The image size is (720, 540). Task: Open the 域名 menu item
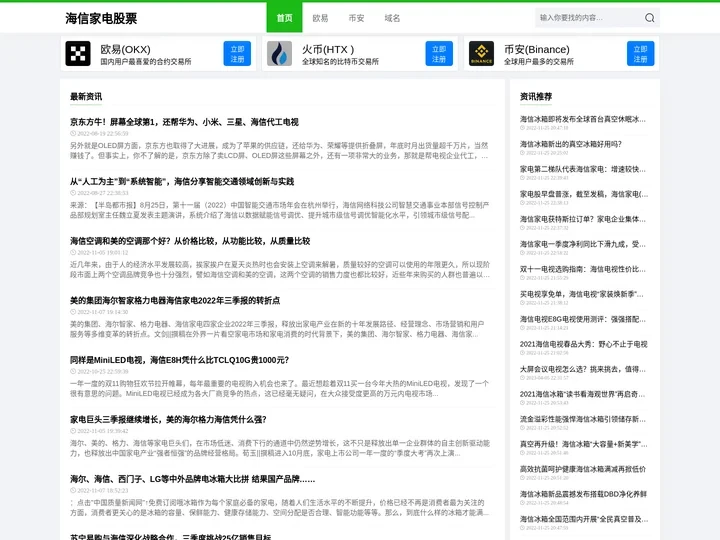[392, 18]
